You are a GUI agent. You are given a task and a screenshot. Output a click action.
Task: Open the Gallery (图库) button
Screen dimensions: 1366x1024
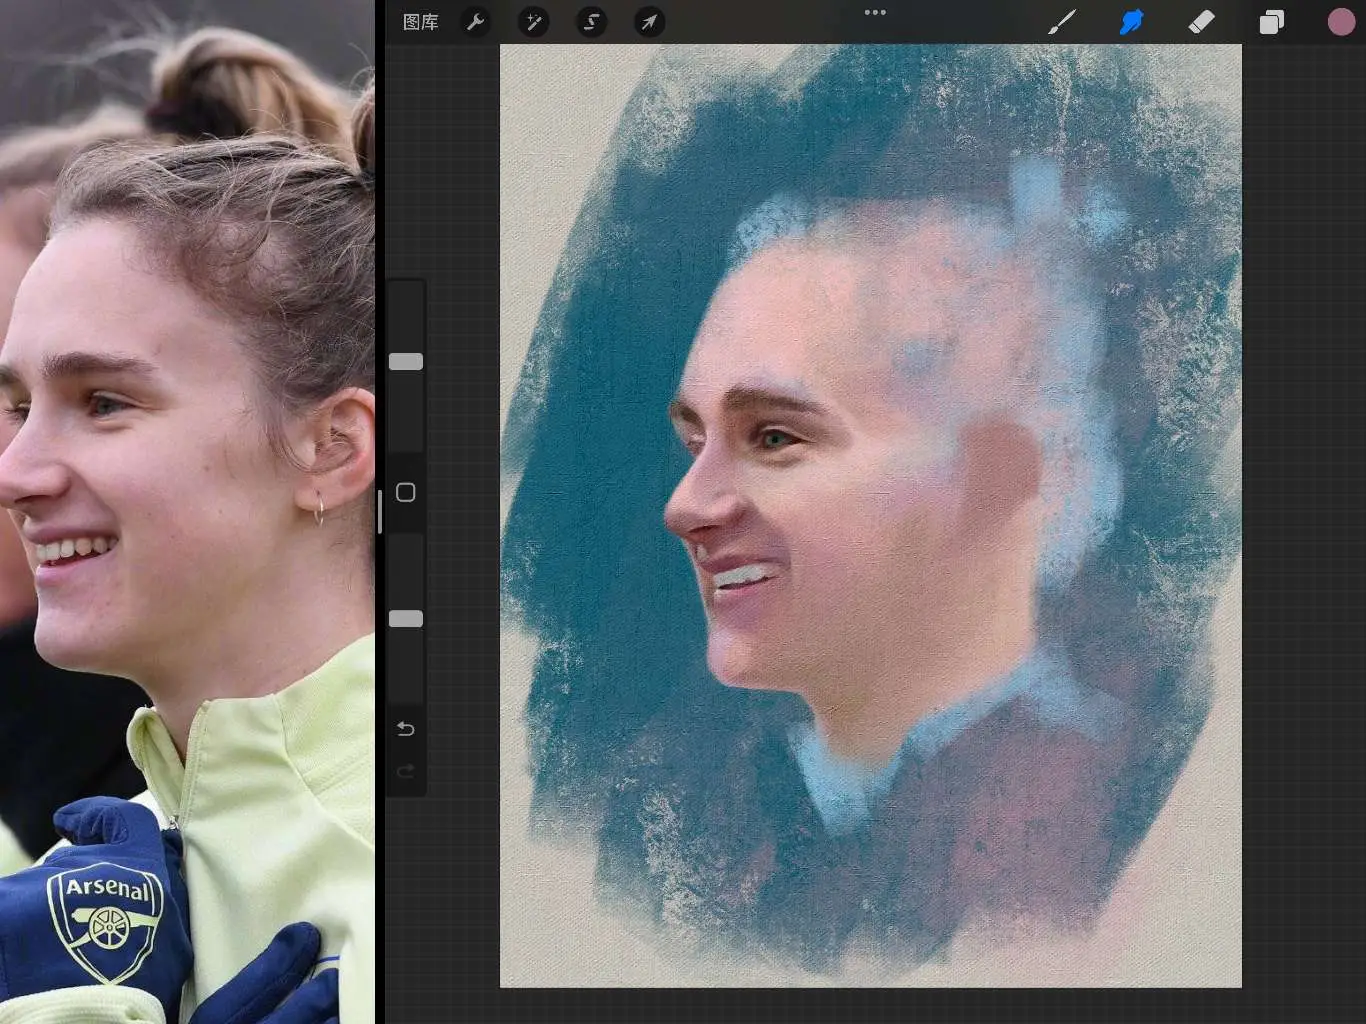click(420, 22)
